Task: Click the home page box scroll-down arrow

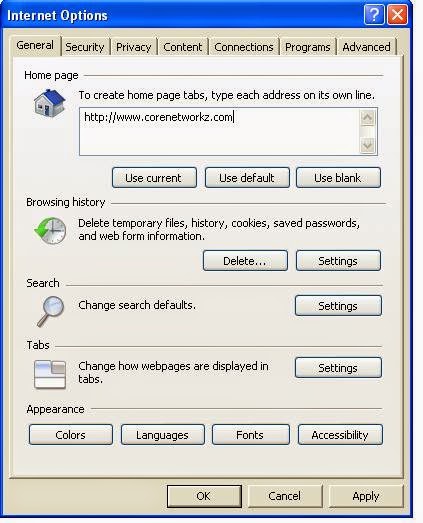Action: click(x=368, y=145)
